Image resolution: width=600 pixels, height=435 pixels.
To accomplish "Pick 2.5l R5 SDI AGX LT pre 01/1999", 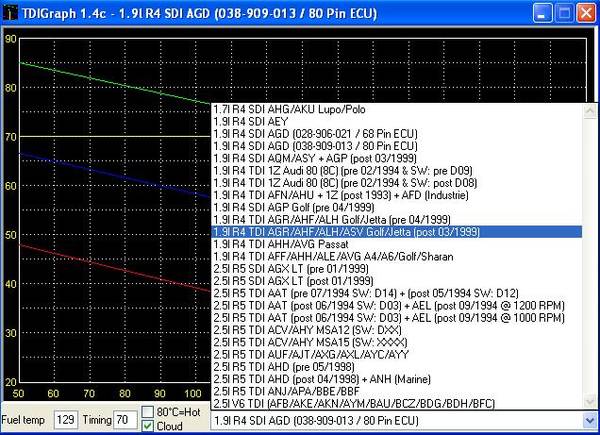I will 396,269.
